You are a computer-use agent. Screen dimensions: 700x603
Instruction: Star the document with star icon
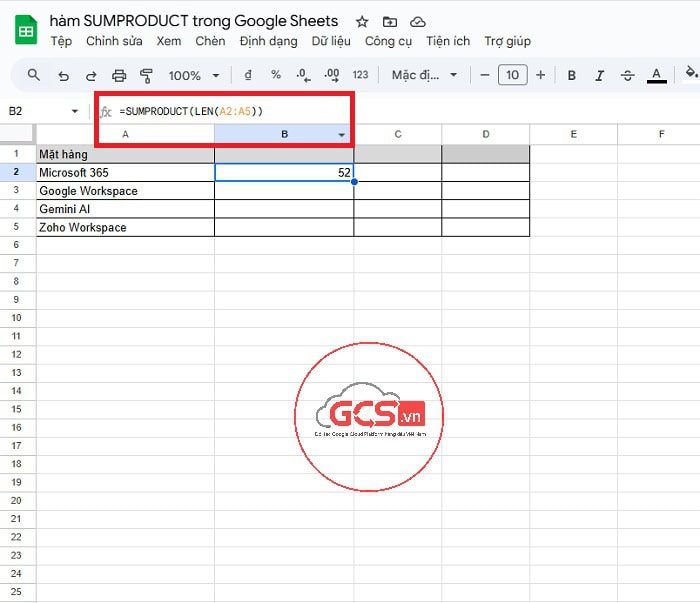[362, 21]
